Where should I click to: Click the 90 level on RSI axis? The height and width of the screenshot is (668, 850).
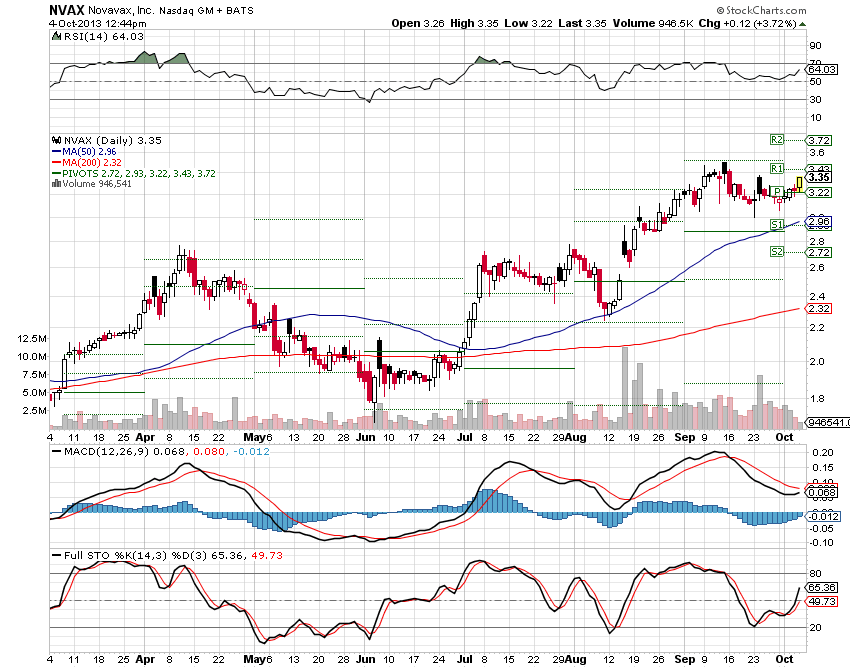click(x=815, y=46)
